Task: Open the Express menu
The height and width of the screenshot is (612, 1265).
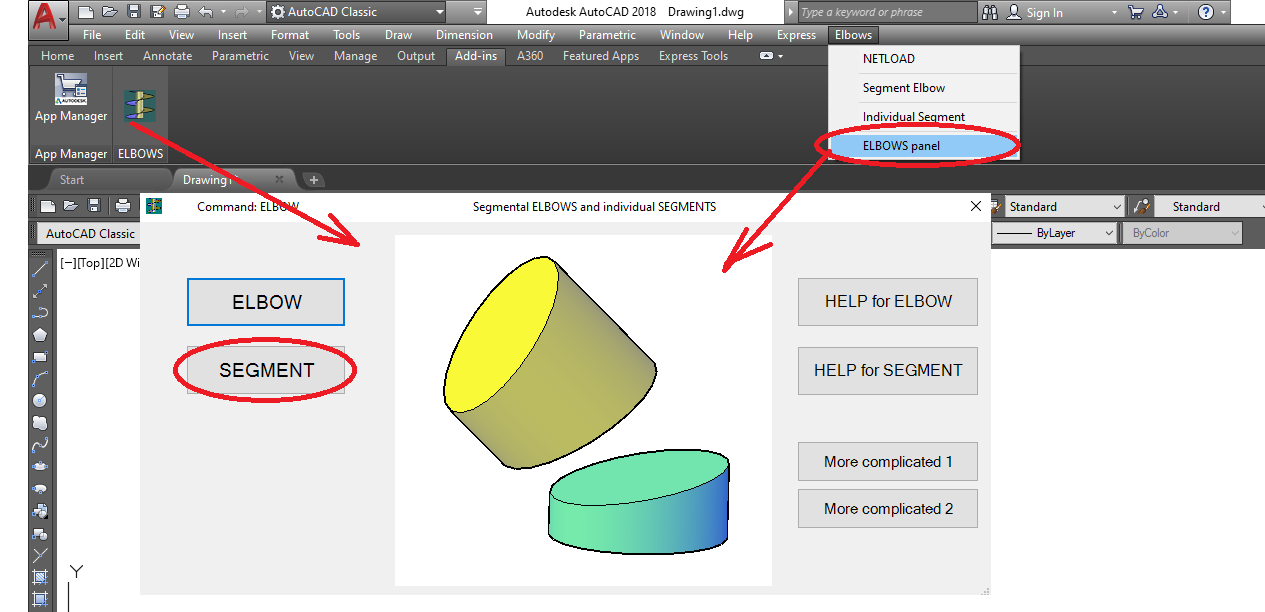Action: point(796,35)
